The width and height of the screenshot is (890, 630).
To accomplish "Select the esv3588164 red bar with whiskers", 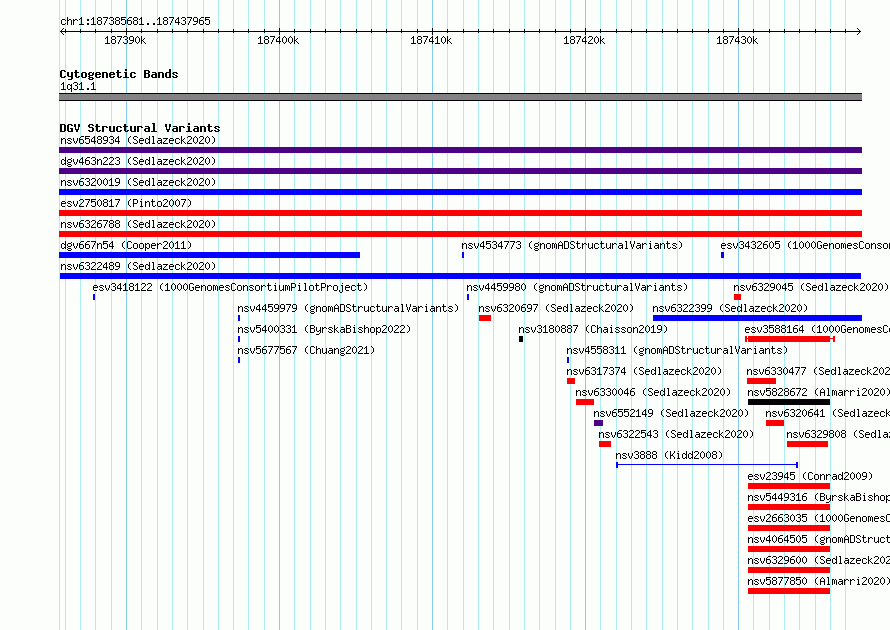I will tap(790, 339).
